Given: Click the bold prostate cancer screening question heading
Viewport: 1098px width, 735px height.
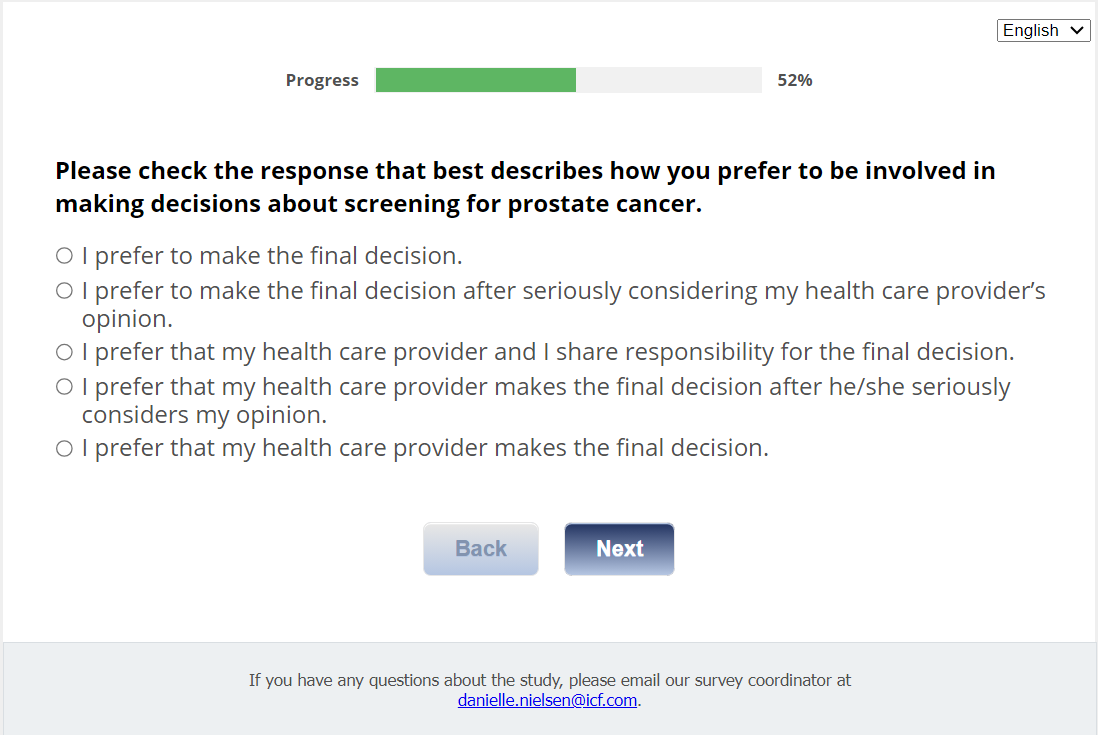Looking at the screenshot, I should [x=525, y=187].
